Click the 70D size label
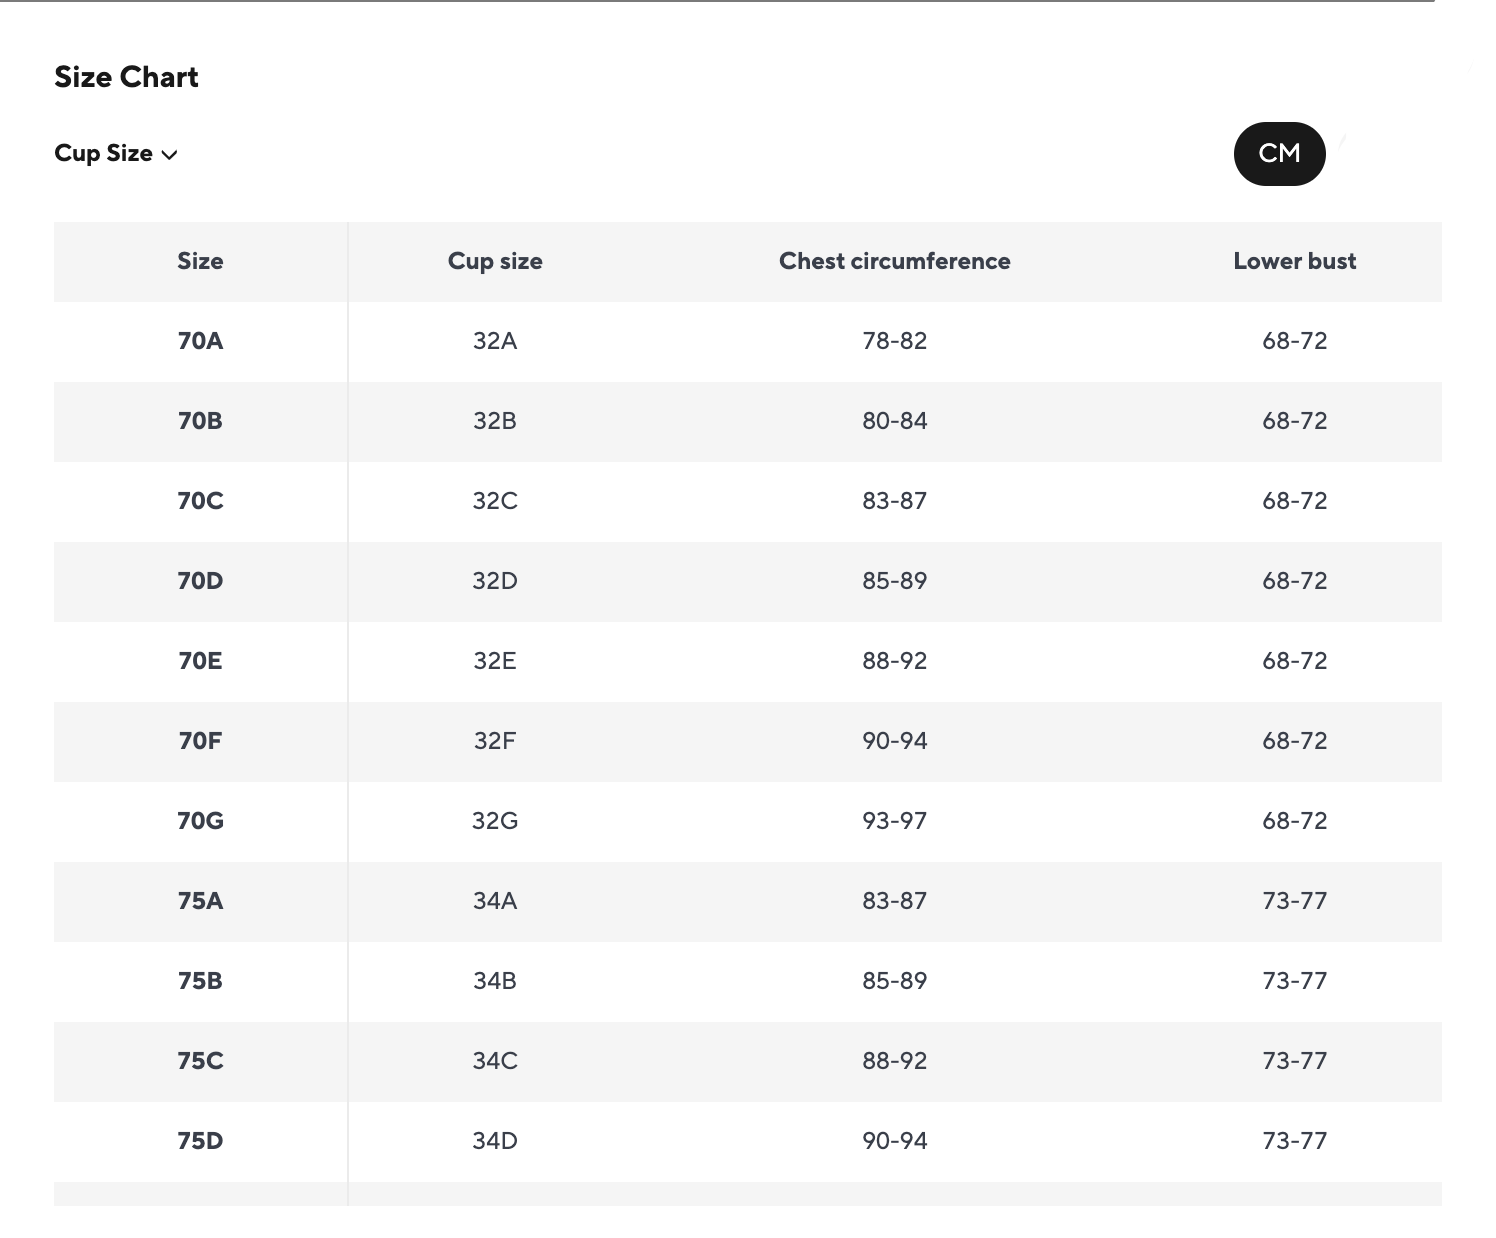Viewport: 1496px width, 1238px height. [200, 581]
